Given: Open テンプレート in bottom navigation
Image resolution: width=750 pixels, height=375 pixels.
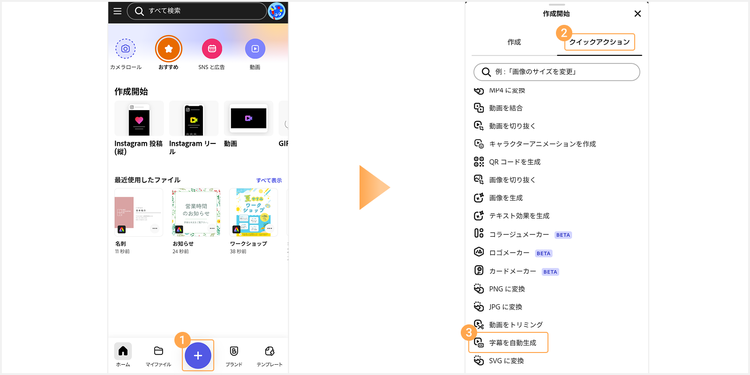Looking at the screenshot, I should click(269, 356).
